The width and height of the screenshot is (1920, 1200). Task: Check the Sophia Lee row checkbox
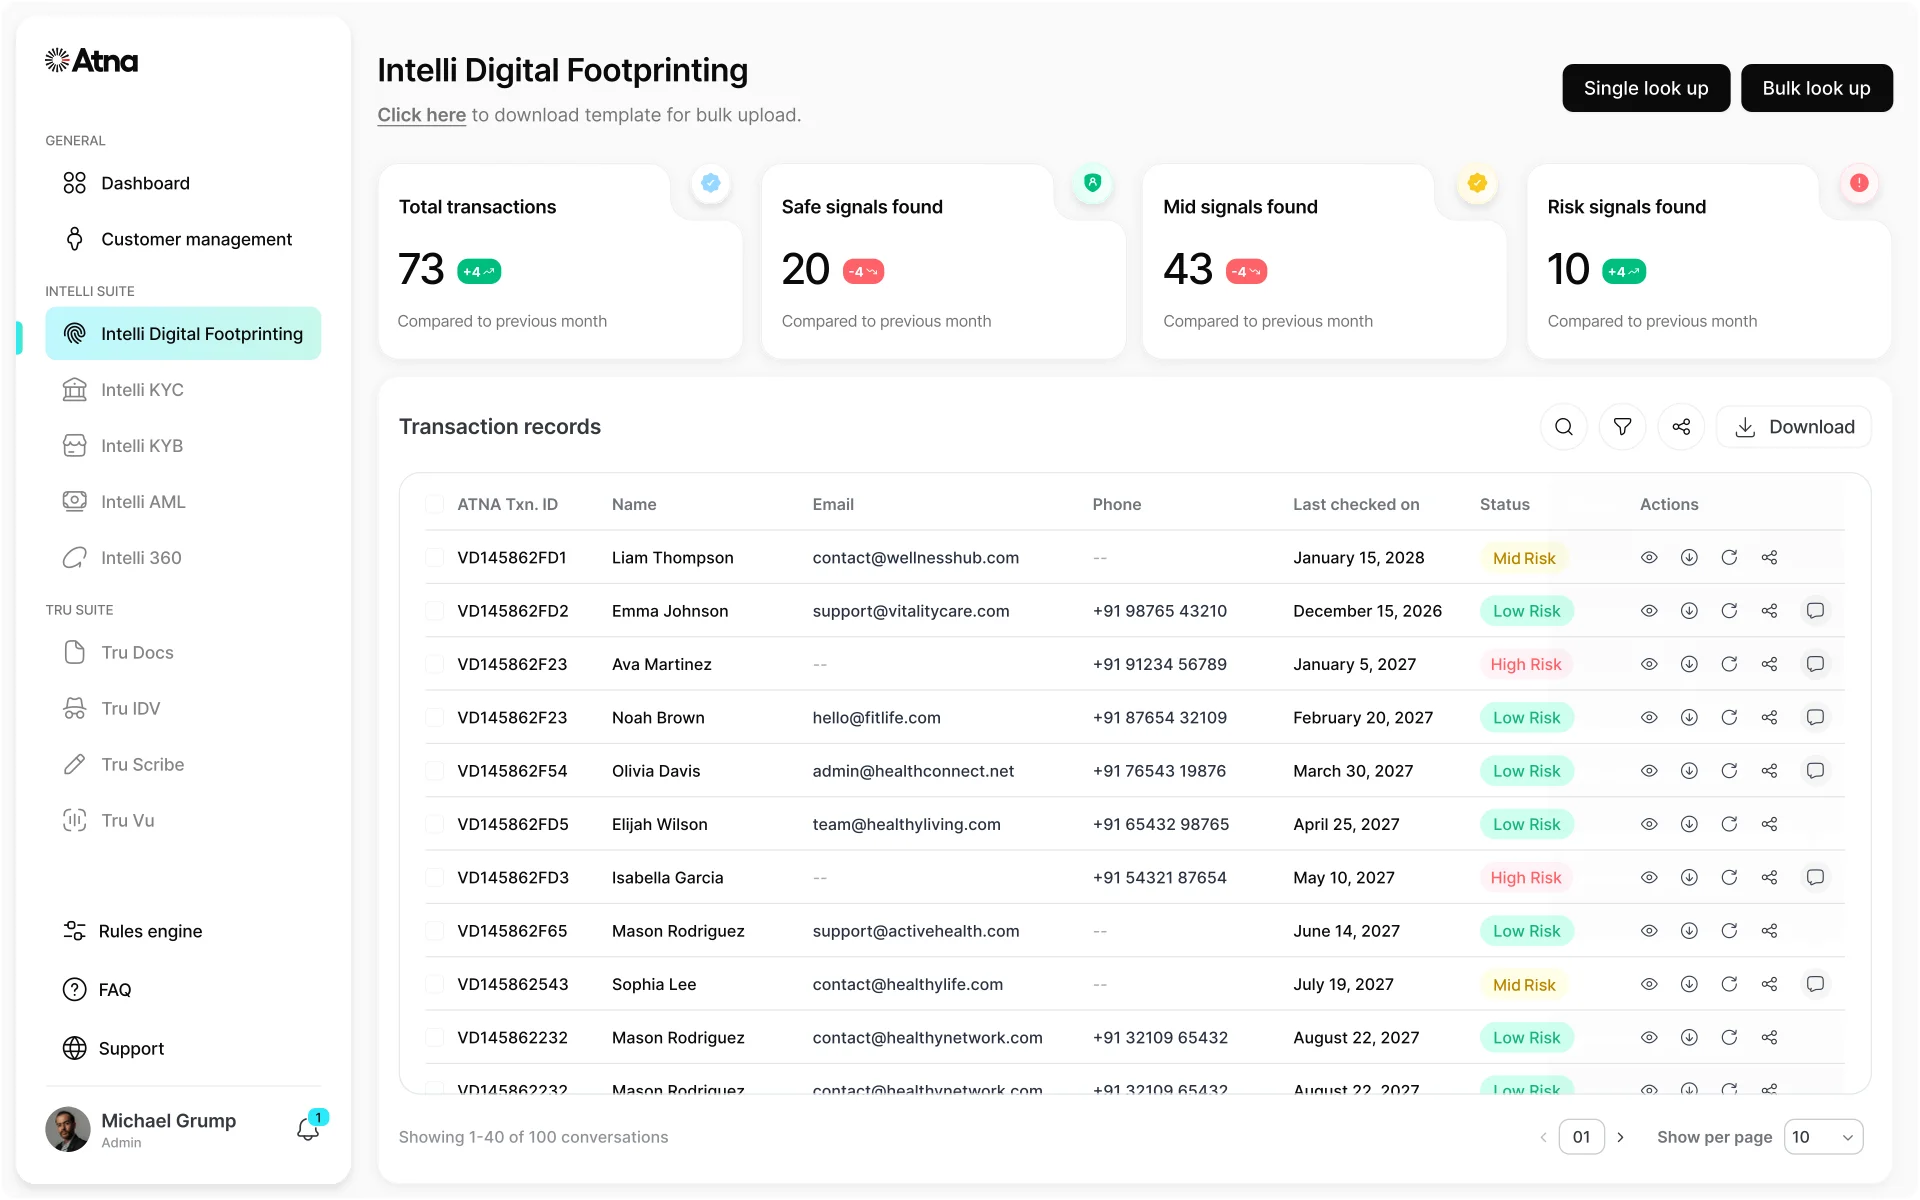click(x=434, y=984)
